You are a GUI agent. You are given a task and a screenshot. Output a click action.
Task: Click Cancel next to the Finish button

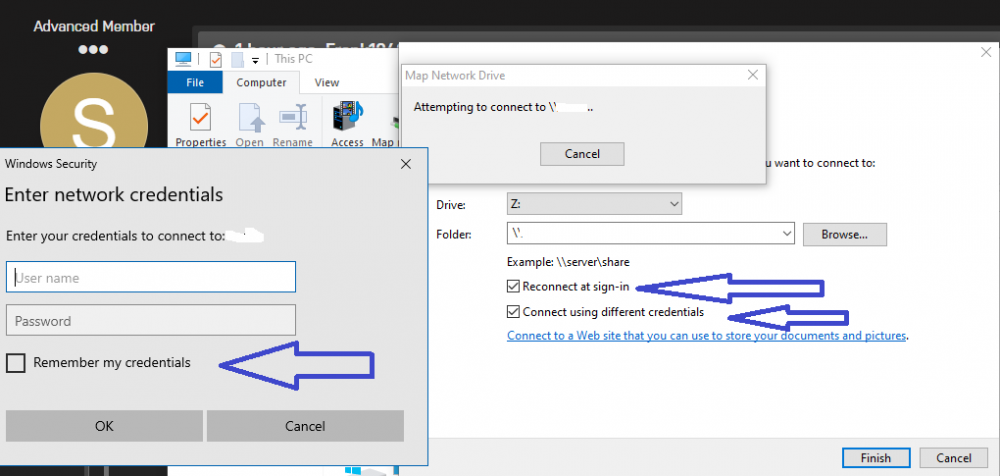(x=953, y=457)
